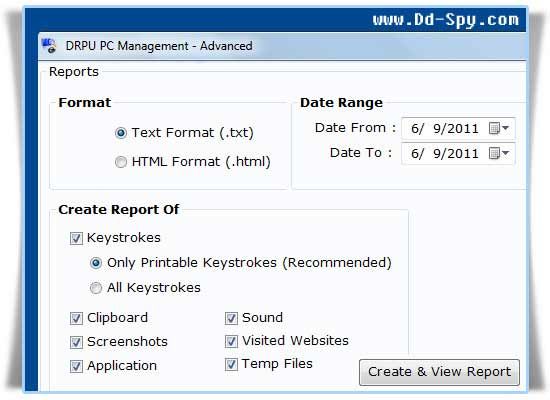Open the Date To calendar dropdown
The width and height of the screenshot is (550, 400).
[499, 153]
